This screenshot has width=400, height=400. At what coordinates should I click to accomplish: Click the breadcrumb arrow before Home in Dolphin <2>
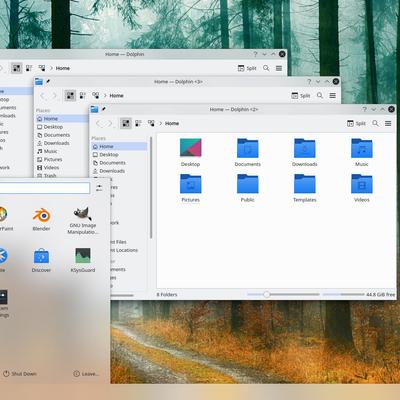[x=160, y=123]
